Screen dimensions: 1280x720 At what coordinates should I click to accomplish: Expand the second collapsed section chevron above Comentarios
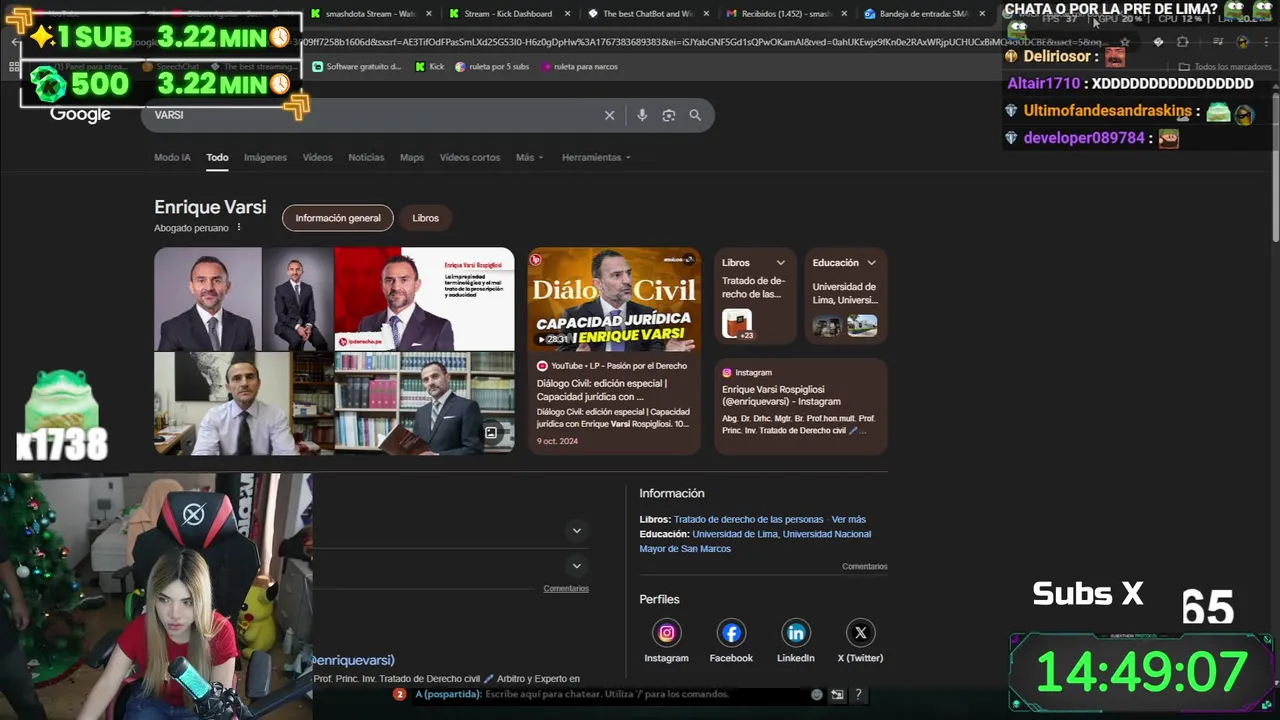click(x=576, y=566)
